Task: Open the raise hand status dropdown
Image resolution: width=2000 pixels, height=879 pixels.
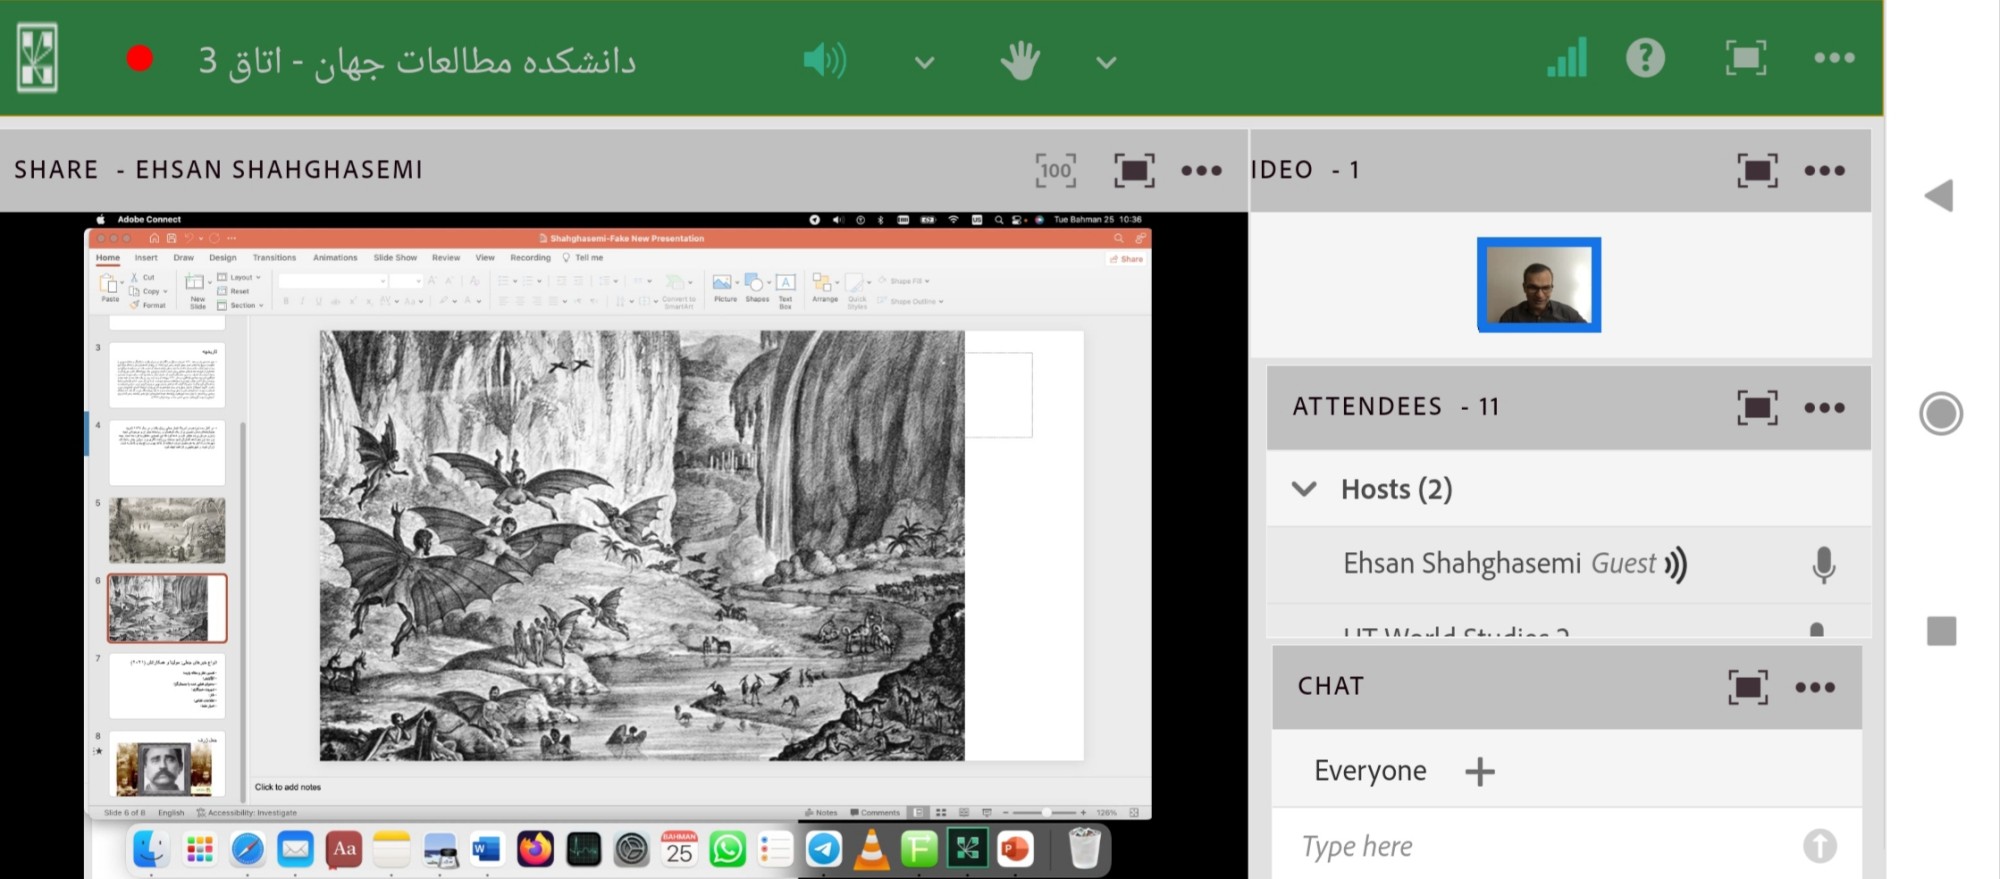Action: (x=1106, y=62)
